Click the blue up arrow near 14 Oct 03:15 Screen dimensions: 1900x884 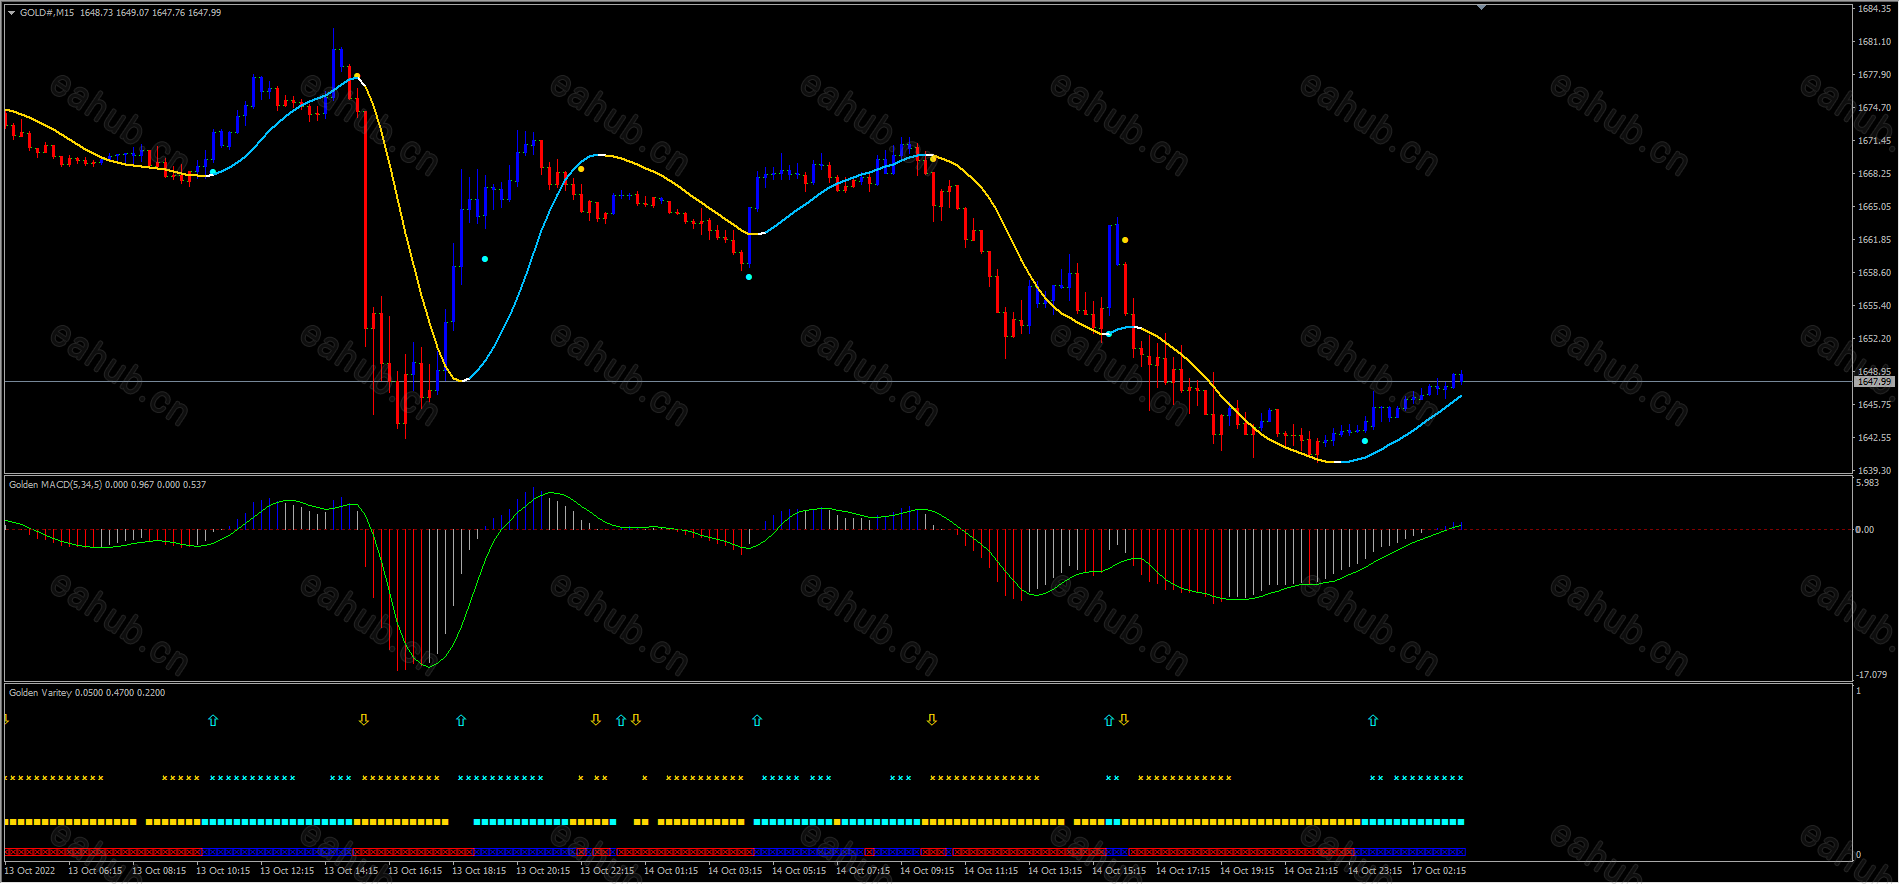coord(757,720)
